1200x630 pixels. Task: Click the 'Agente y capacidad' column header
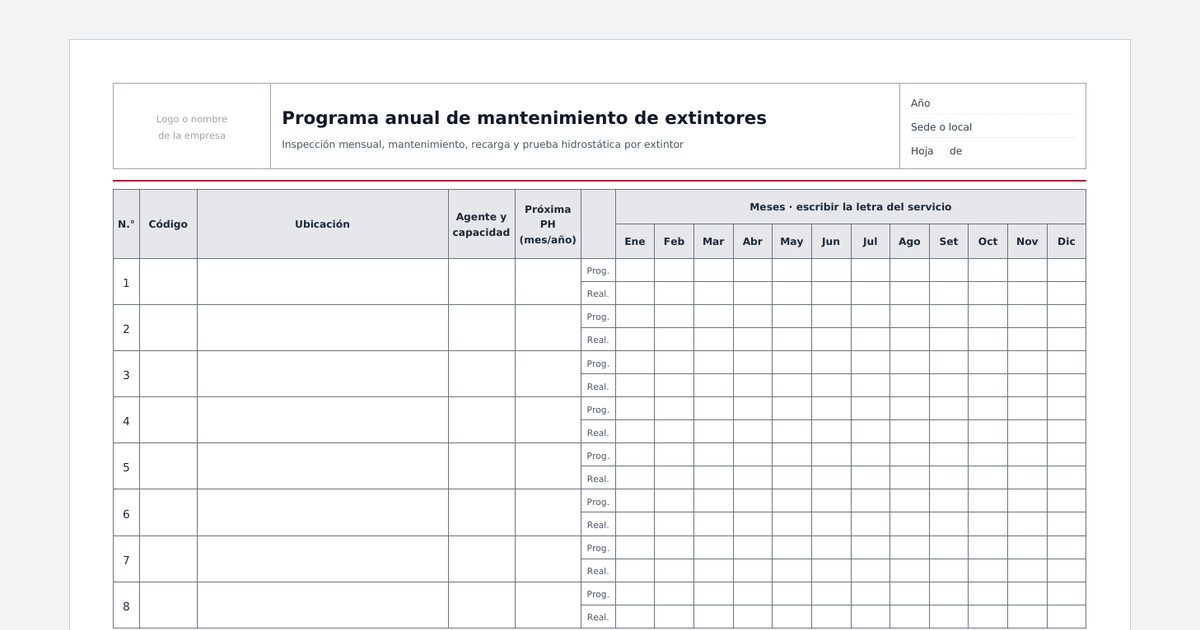[x=481, y=224]
